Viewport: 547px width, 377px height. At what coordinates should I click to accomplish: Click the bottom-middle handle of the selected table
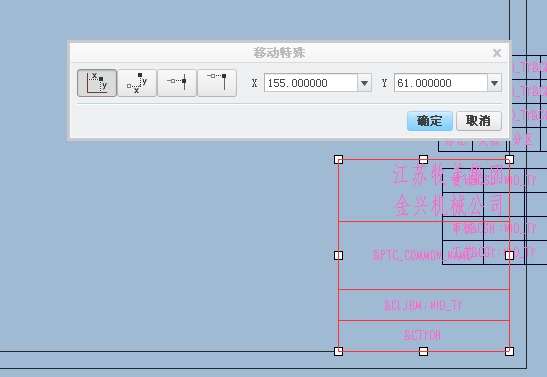pyautogui.click(x=423, y=351)
